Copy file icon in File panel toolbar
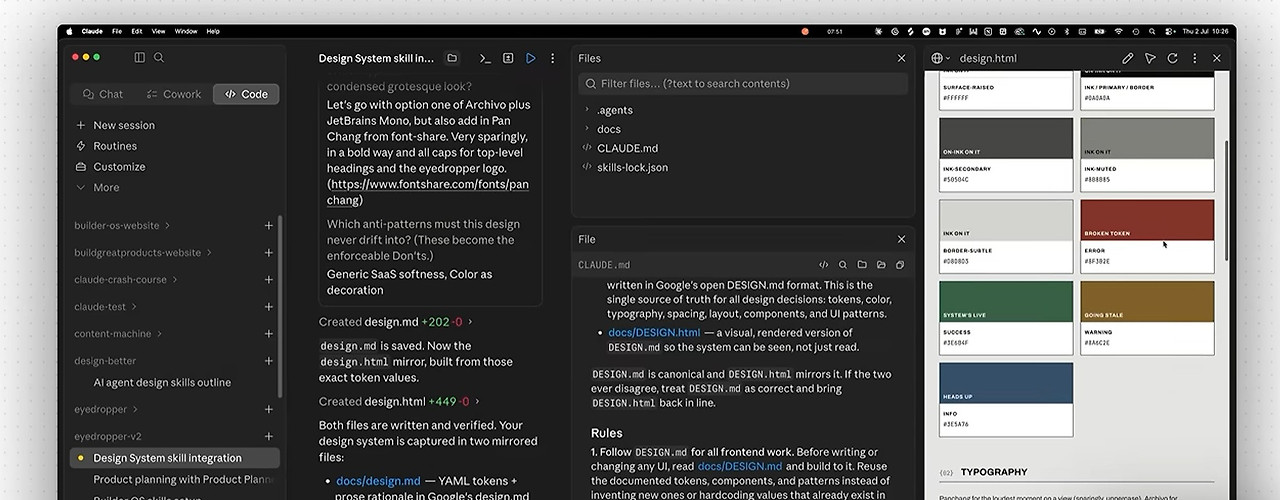Image resolution: width=1280 pixels, height=500 pixels. (900, 265)
